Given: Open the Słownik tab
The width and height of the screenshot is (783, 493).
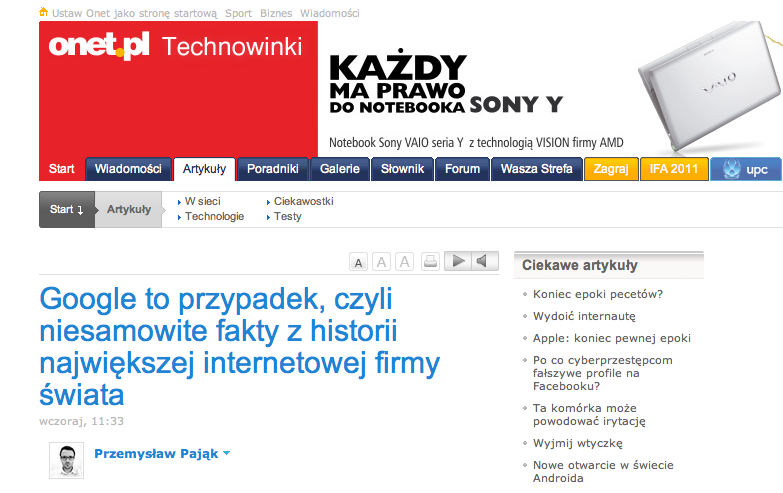Looking at the screenshot, I should [x=402, y=169].
